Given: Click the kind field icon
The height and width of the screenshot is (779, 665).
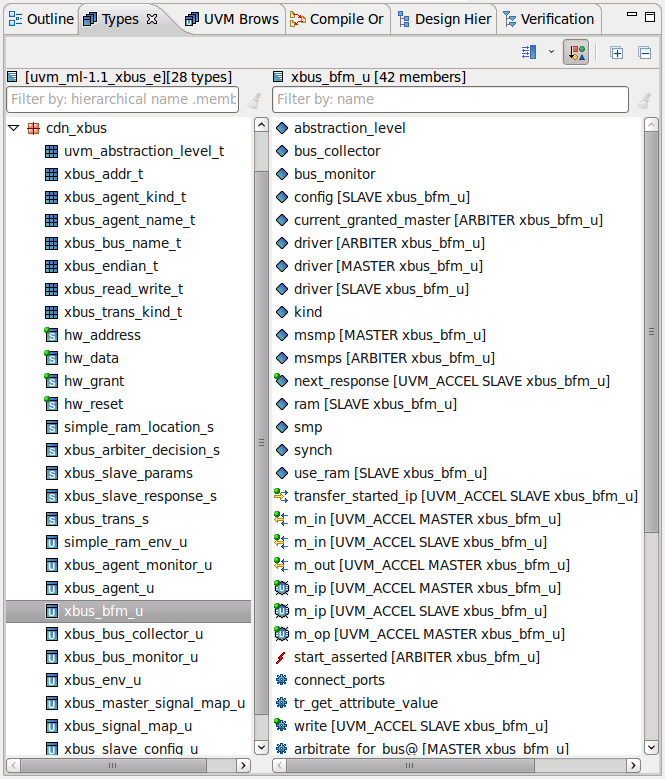Looking at the screenshot, I should 282,312.
